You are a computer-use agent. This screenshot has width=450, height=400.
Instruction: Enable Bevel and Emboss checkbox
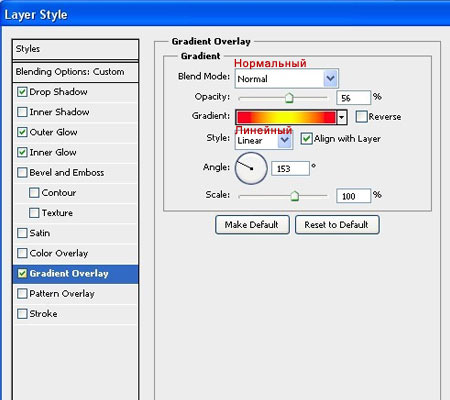coord(22,173)
